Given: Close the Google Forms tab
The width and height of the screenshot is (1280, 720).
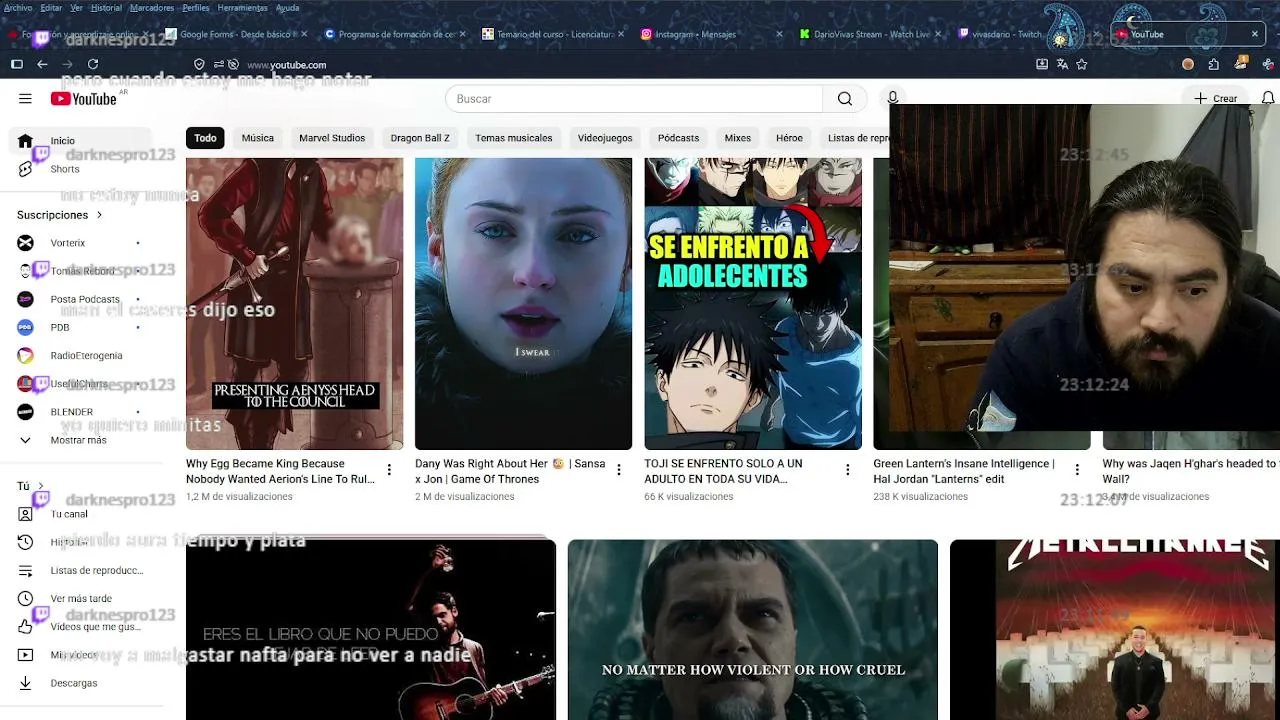Looking at the screenshot, I should (x=304, y=34).
